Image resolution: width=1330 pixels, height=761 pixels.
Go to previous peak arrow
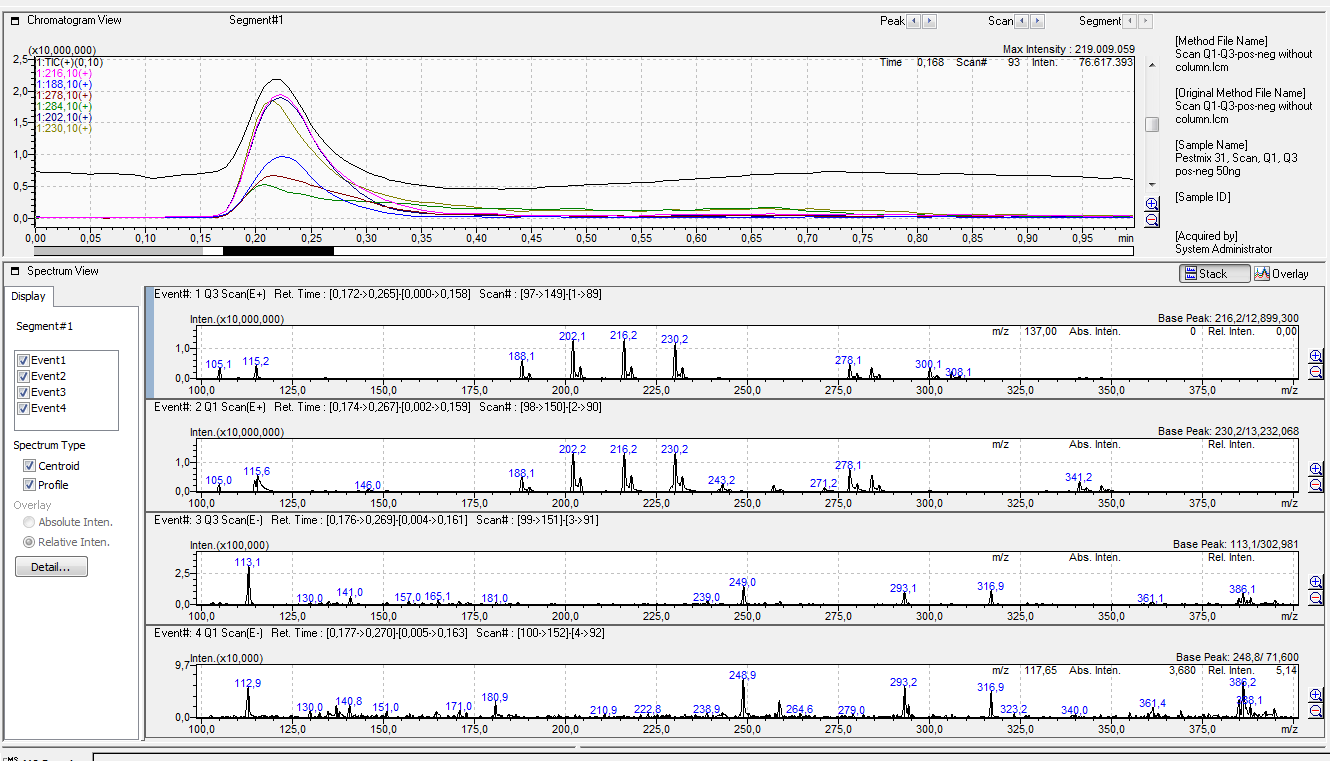tap(915, 21)
